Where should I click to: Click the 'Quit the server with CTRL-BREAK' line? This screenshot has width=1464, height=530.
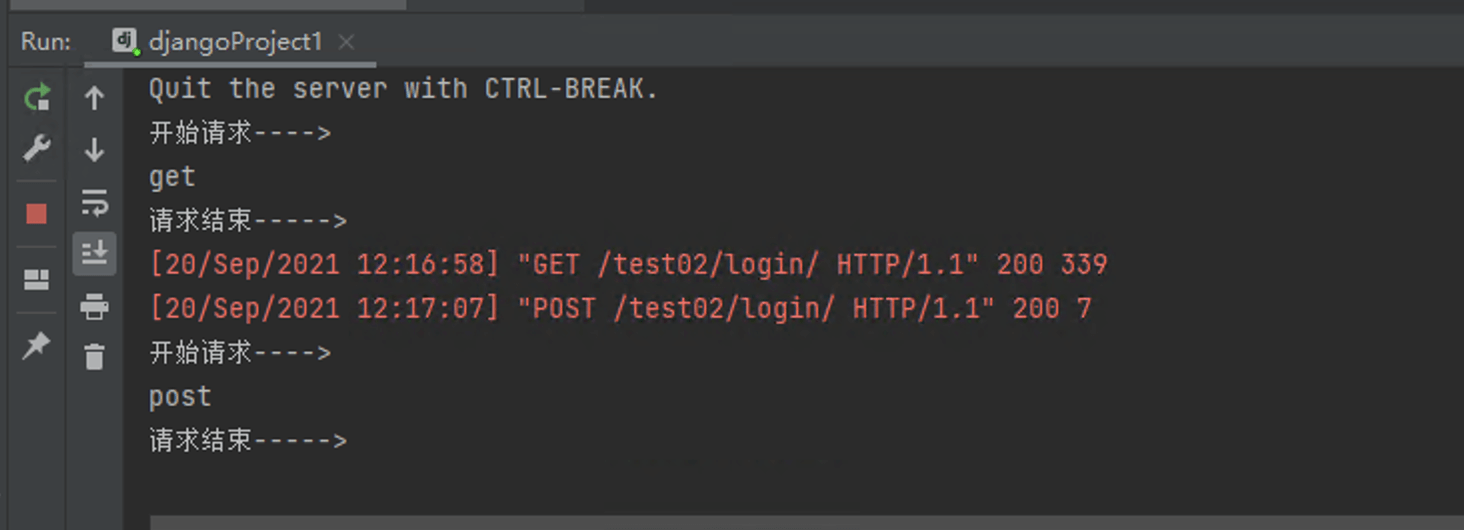click(x=404, y=88)
